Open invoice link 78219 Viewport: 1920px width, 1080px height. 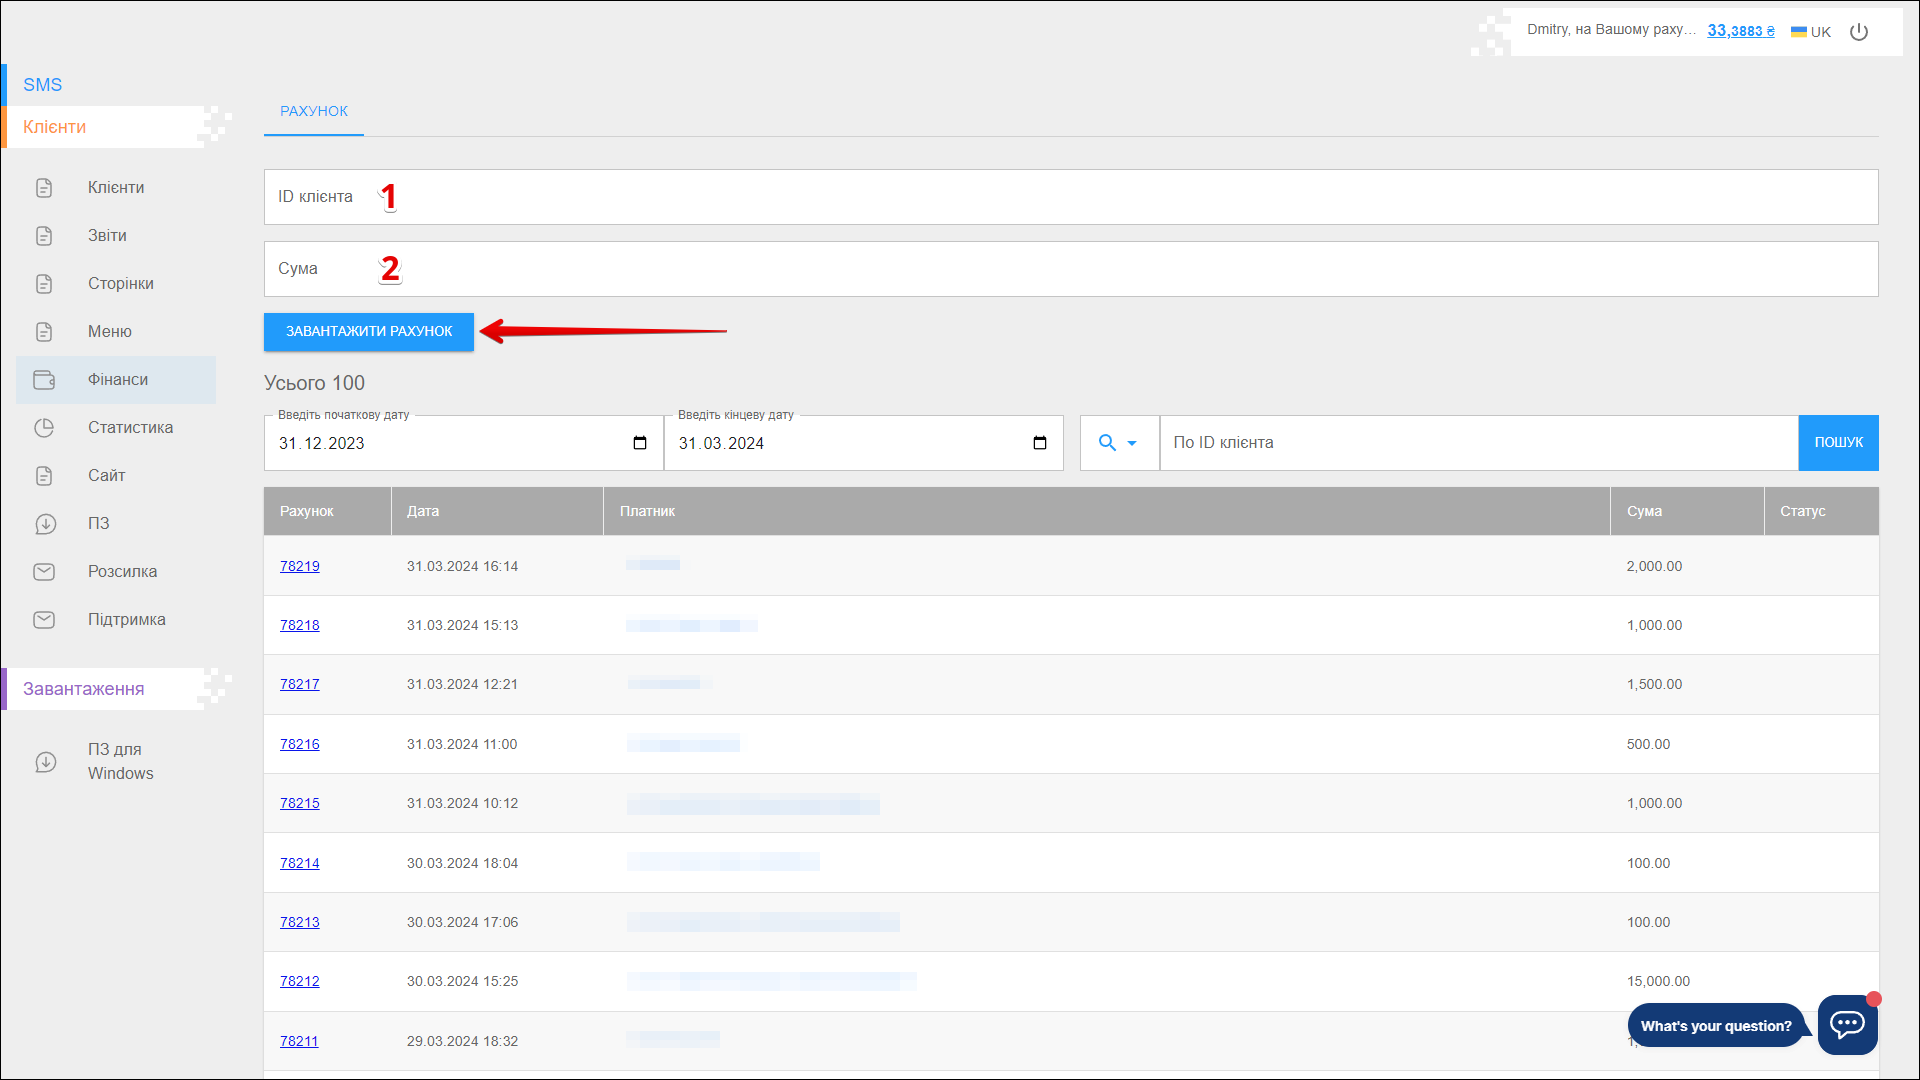[300, 566]
